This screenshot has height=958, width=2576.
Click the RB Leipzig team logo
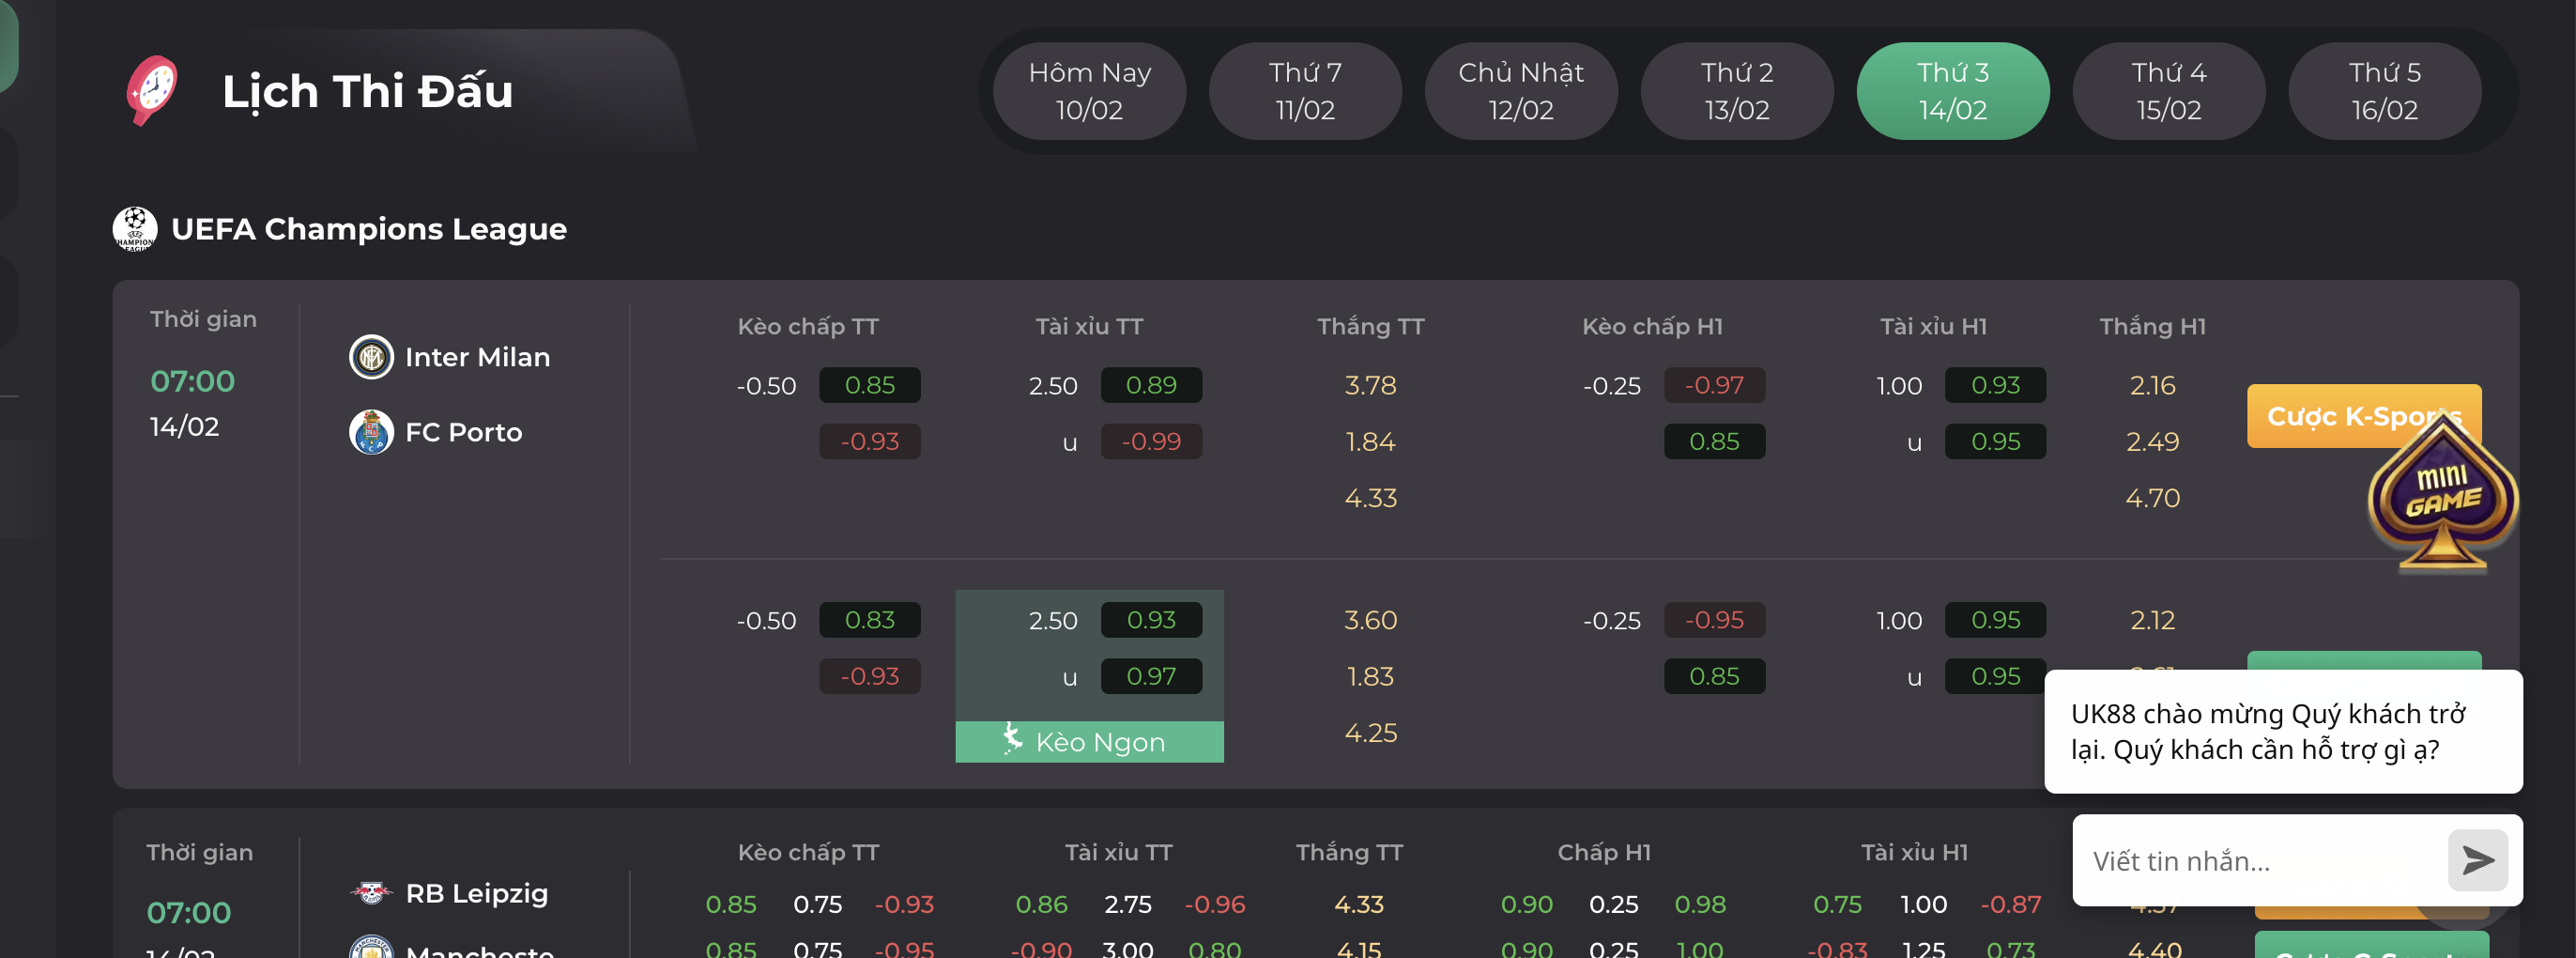pos(371,892)
